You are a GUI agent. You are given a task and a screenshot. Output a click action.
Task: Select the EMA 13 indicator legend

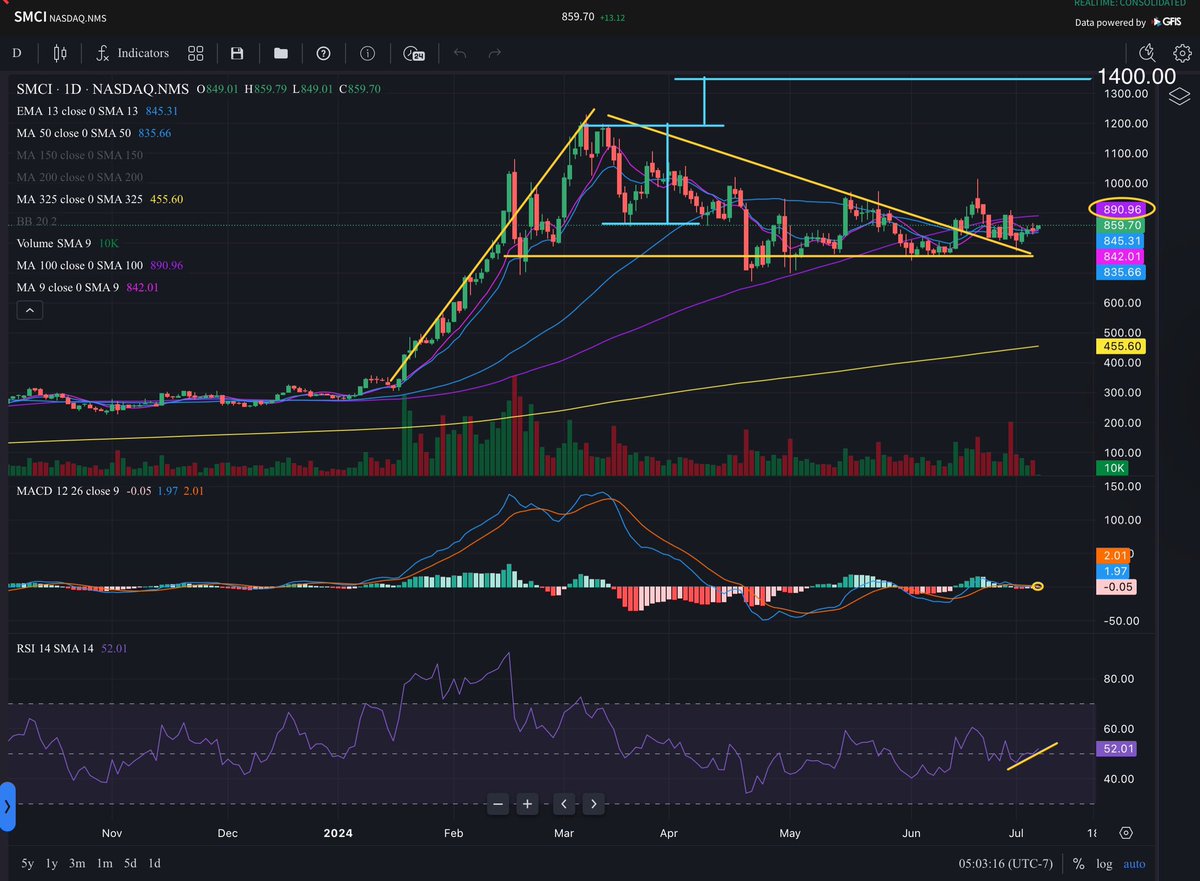click(x=97, y=111)
